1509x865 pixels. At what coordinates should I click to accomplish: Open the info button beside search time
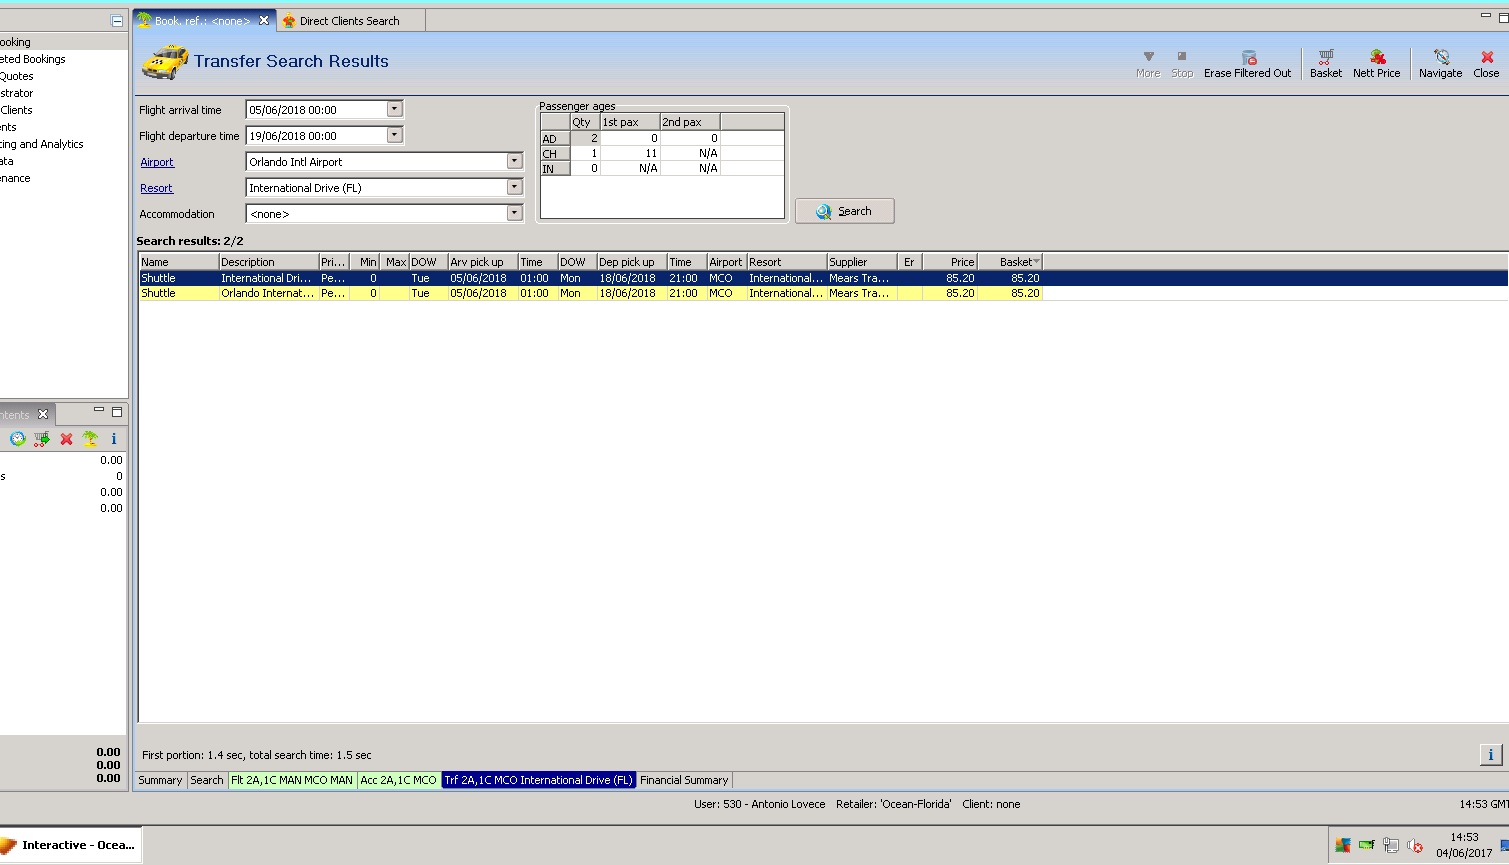(x=1490, y=755)
